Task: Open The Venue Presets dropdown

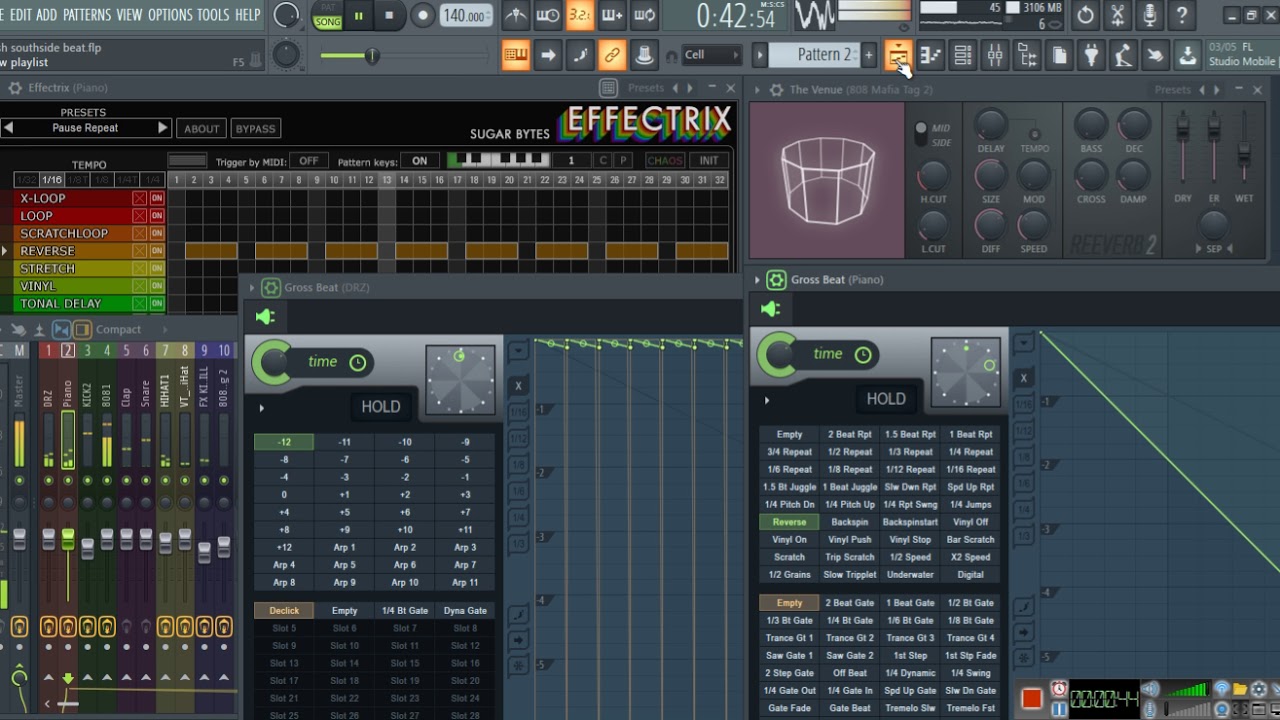Action: [1172, 89]
